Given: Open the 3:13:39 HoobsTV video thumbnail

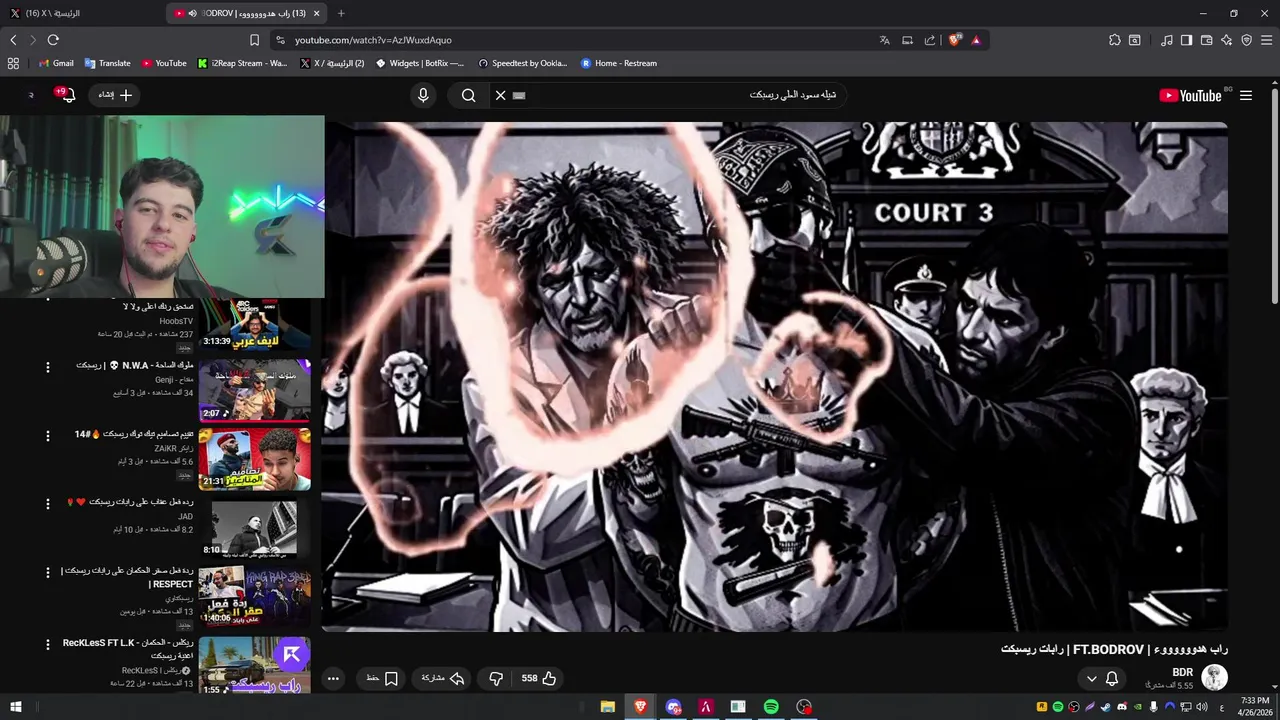Looking at the screenshot, I should (254, 324).
